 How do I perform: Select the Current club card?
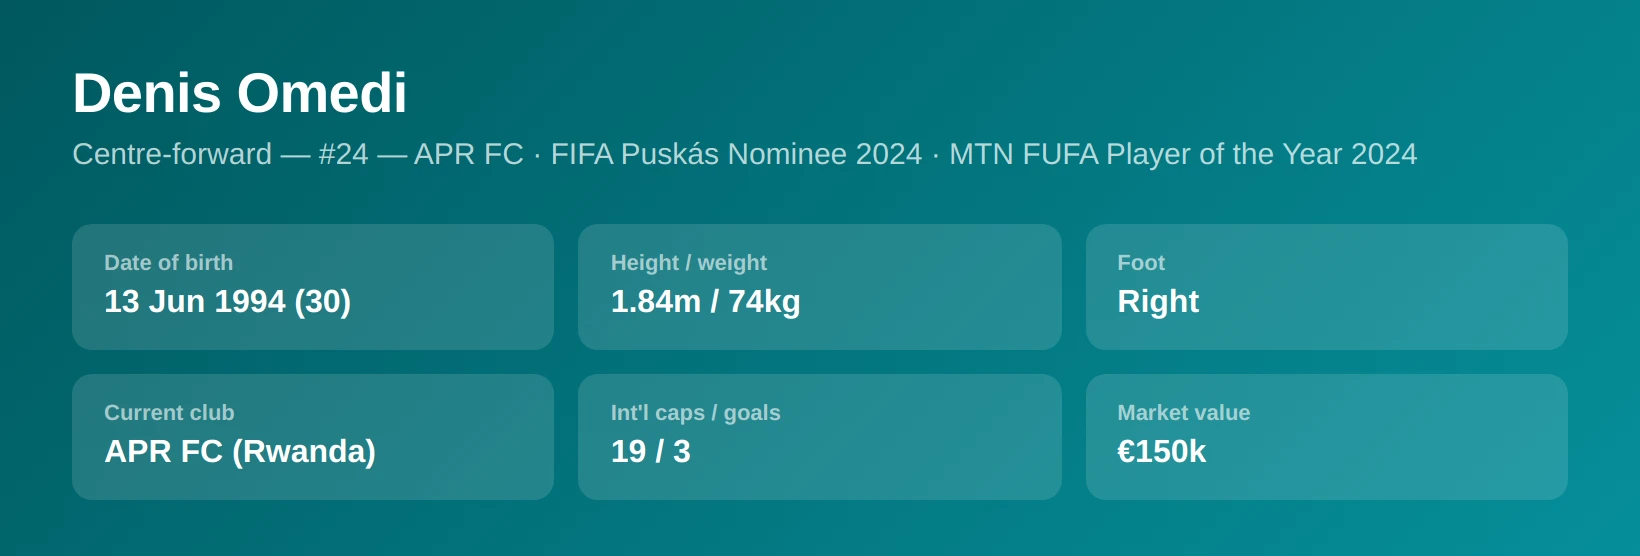point(313,437)
